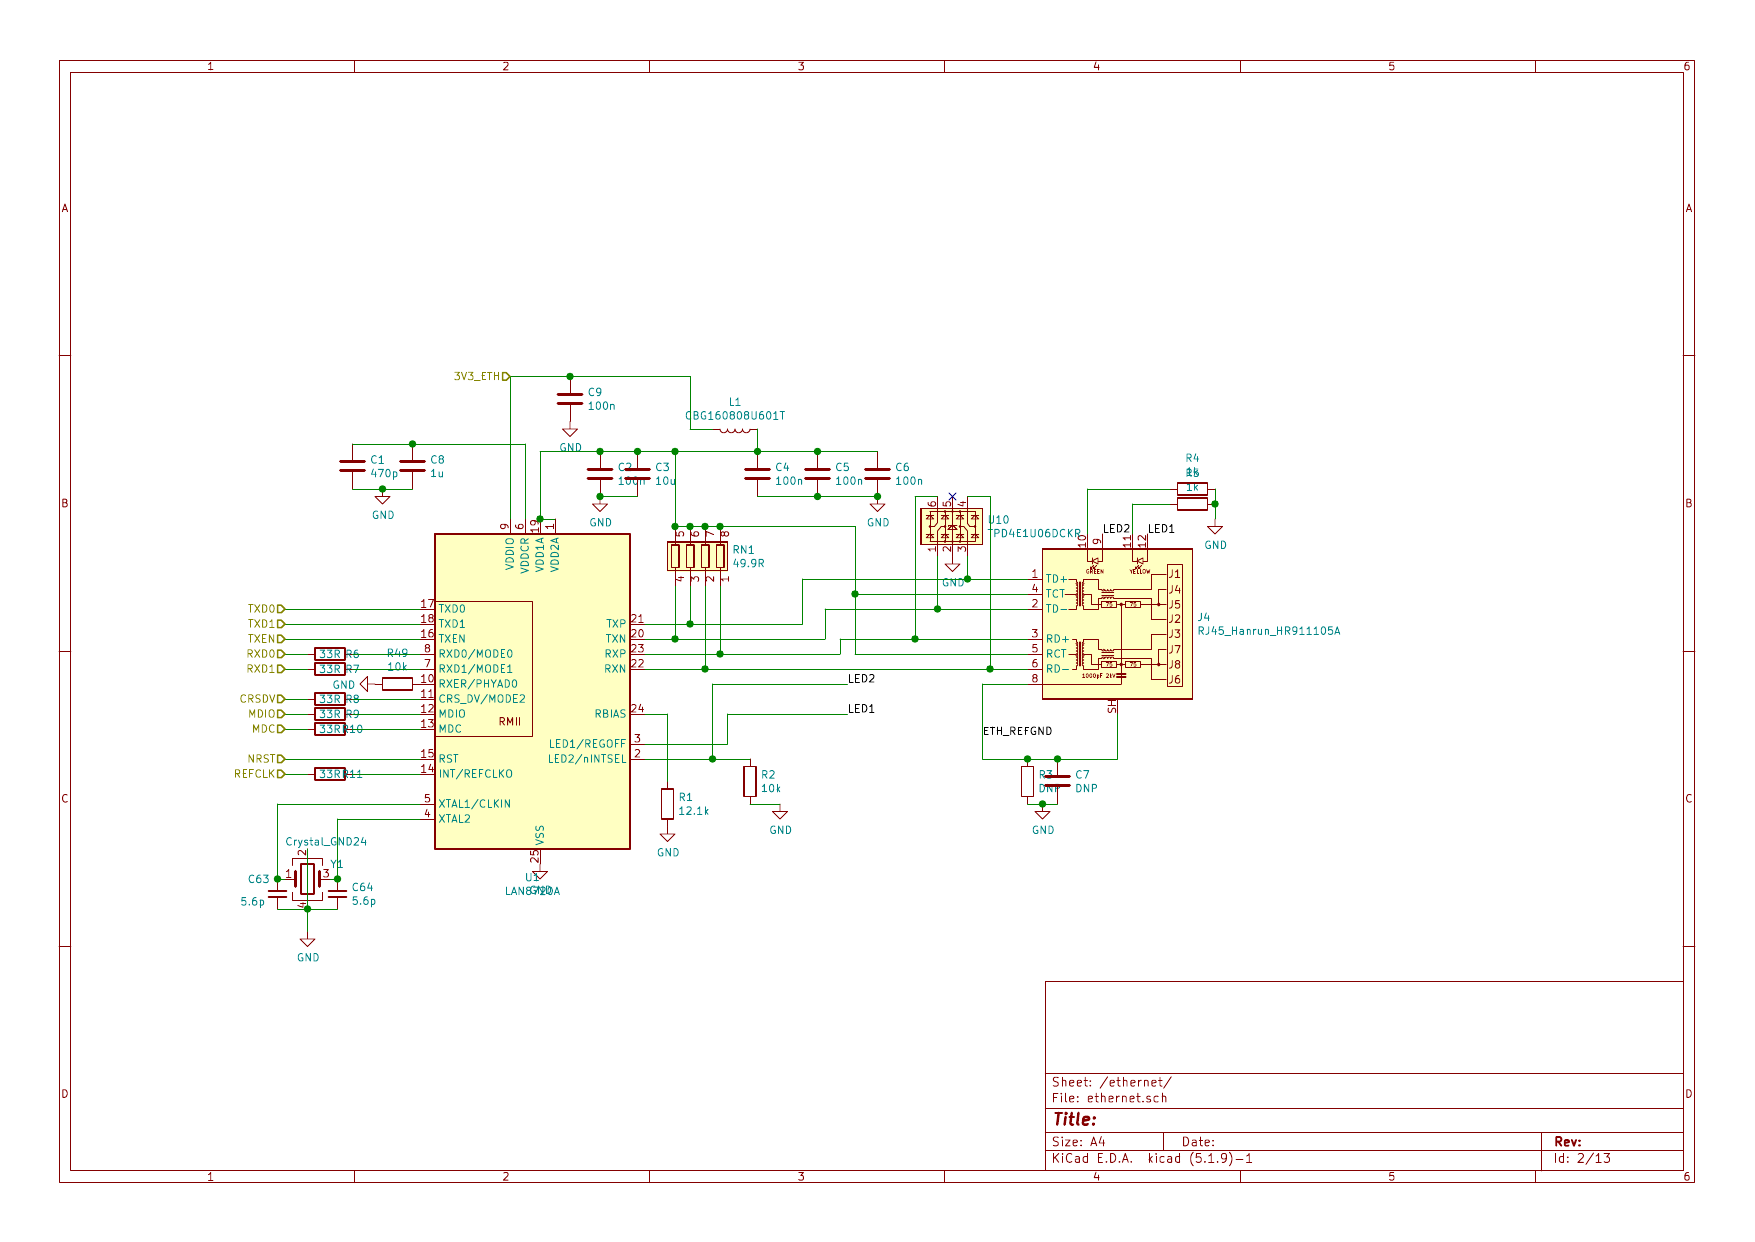Click the capacitor C1 470p symbol
The width and height of the screenshot is (1755, 1242).
tap(352, 466)
